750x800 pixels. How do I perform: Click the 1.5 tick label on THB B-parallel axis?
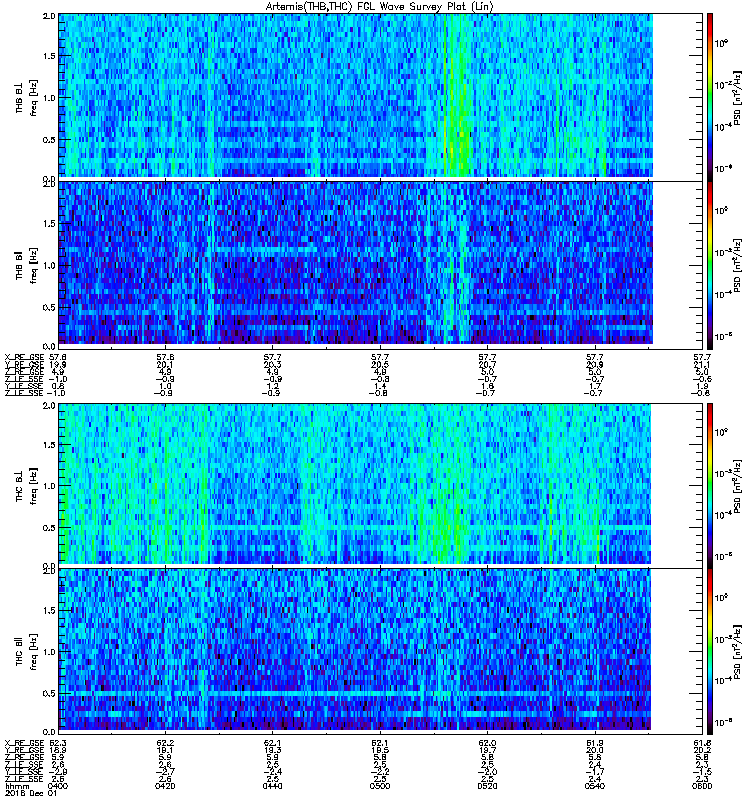[49, 223]
